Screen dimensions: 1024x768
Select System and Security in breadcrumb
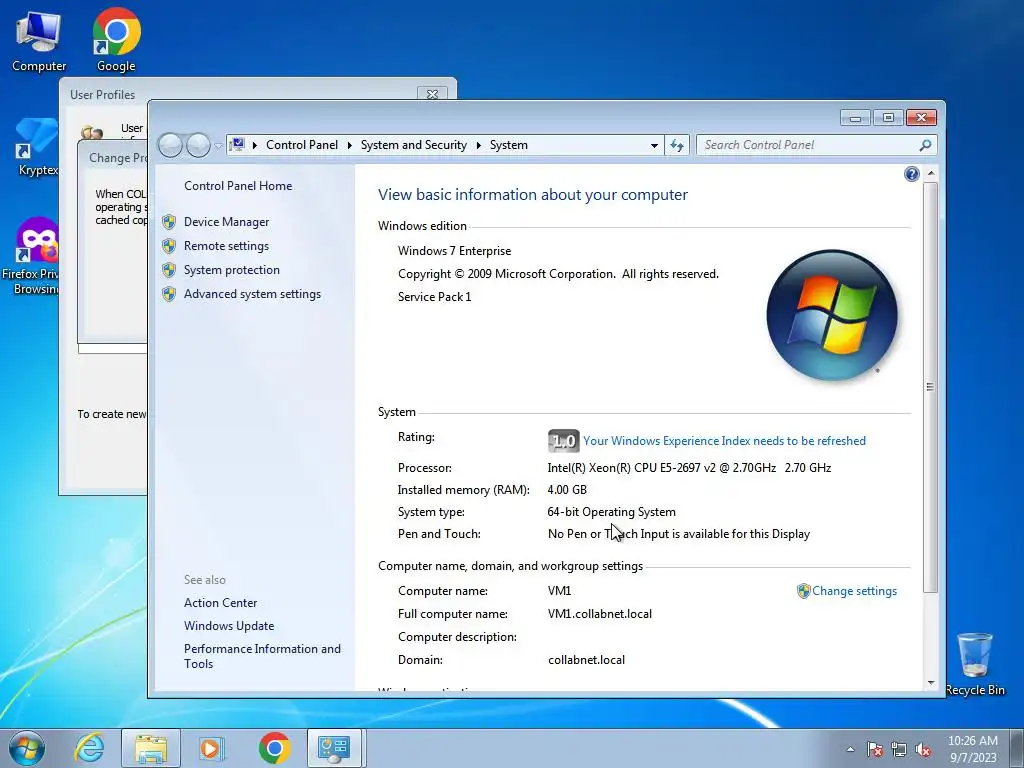pos(413,145)
